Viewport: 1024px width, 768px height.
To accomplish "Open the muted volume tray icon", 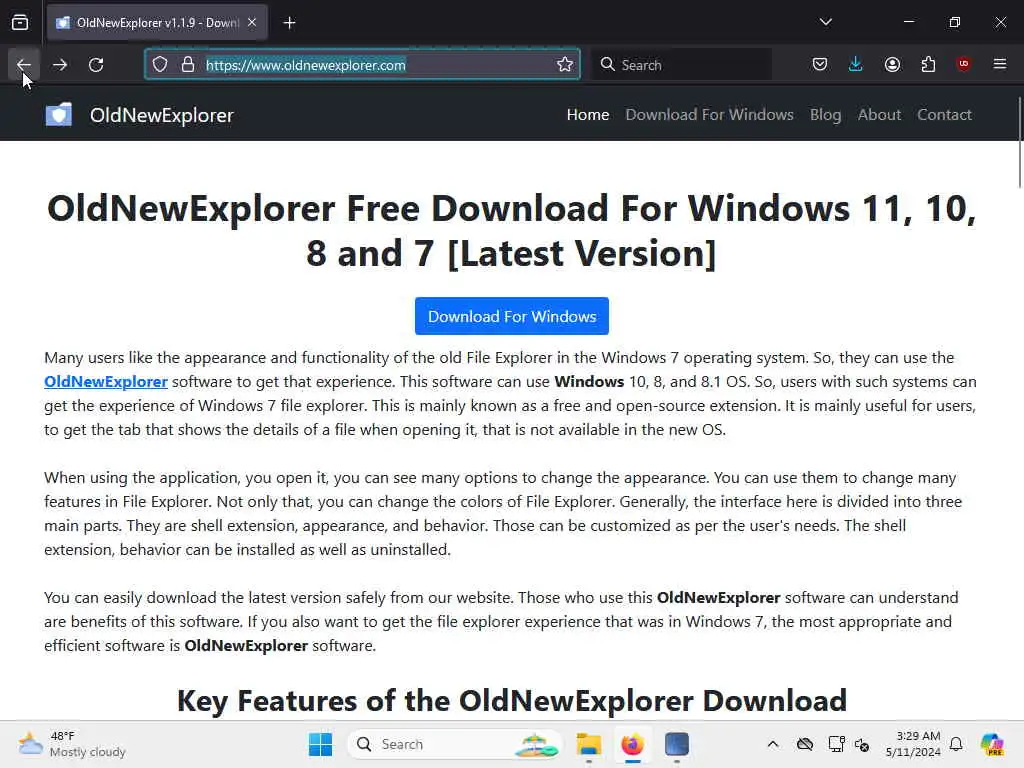I will tap(862, 744).
